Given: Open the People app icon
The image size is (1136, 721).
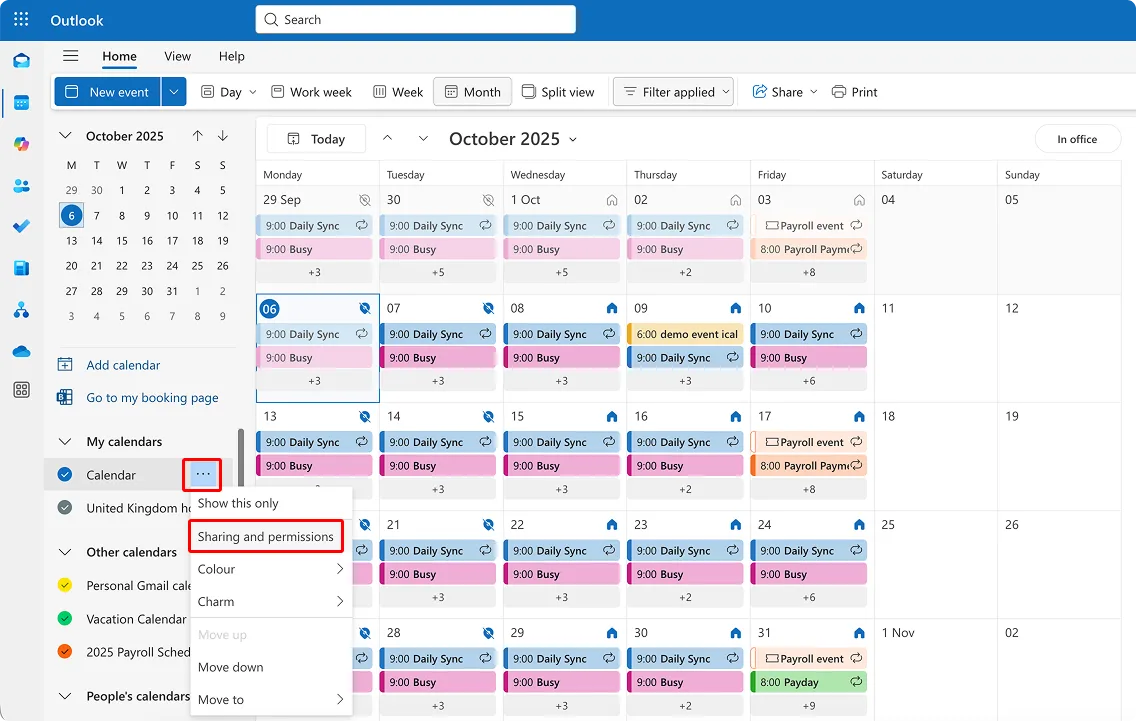Looking at the screenshot, I should tap(21, 184).
